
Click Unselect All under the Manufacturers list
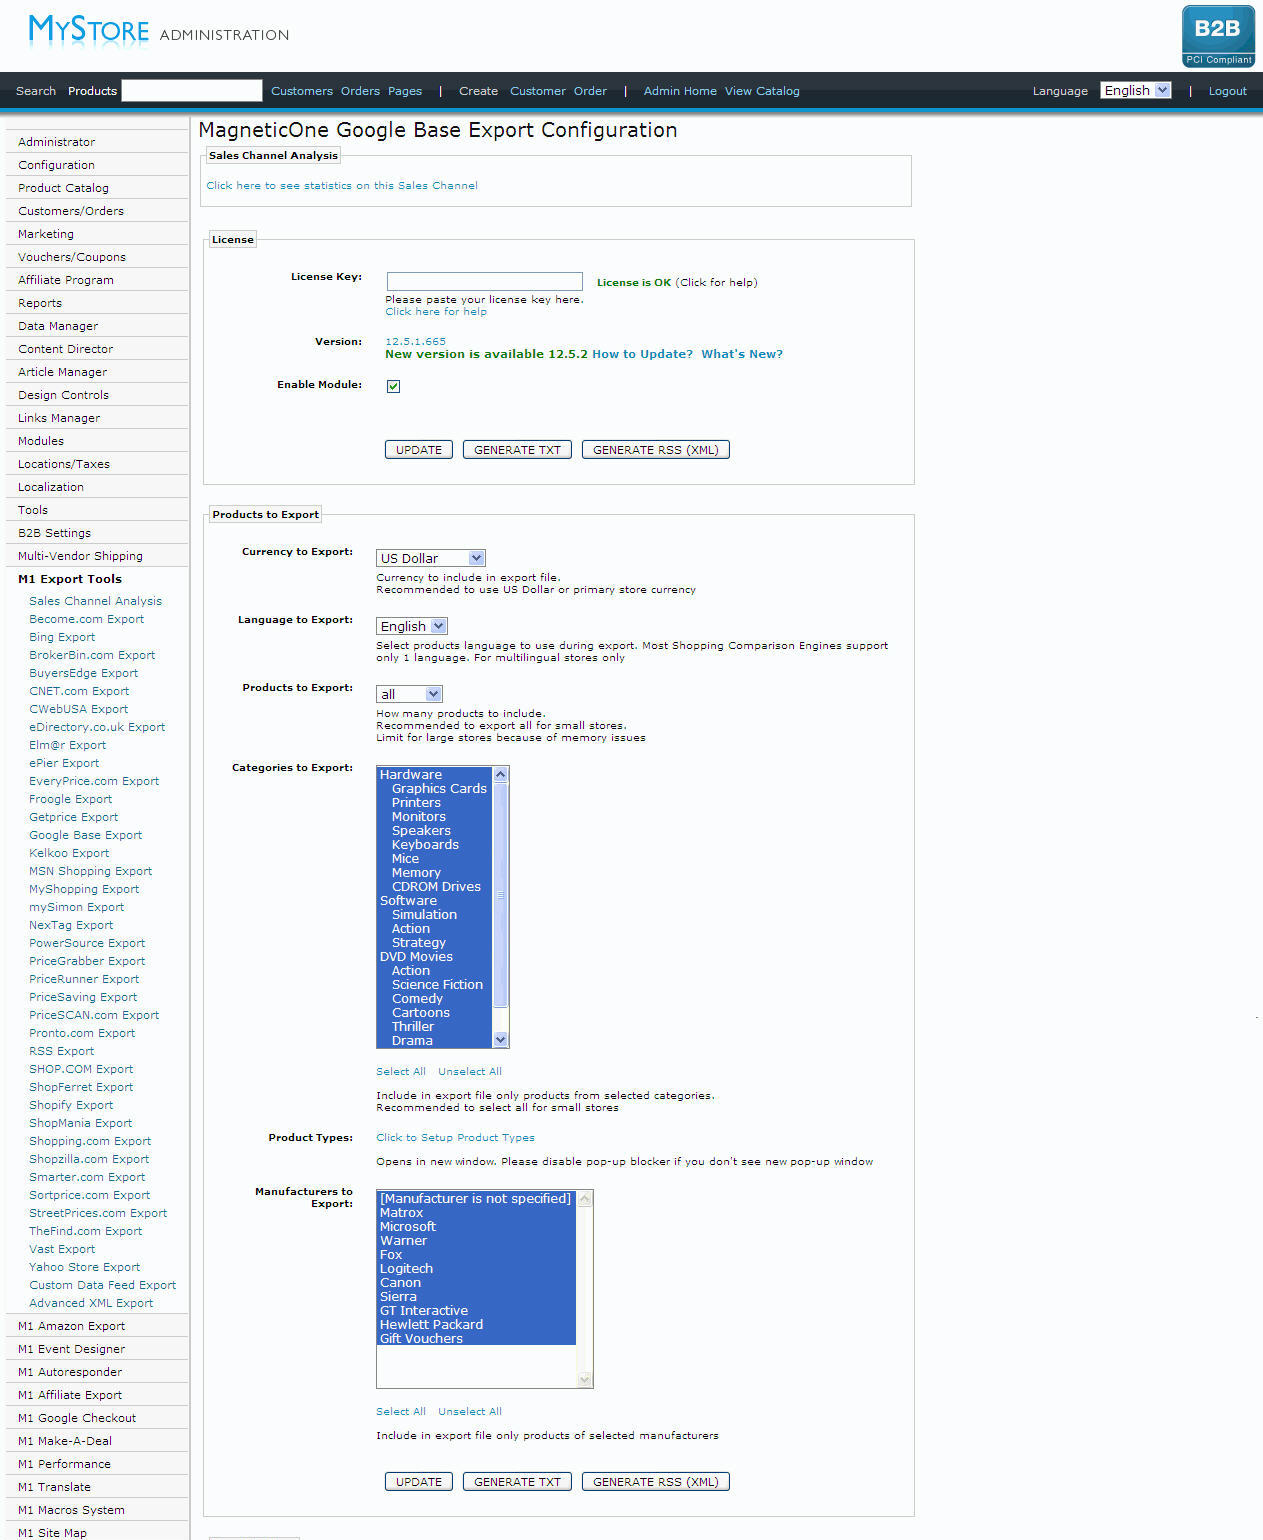point(470,1411)
